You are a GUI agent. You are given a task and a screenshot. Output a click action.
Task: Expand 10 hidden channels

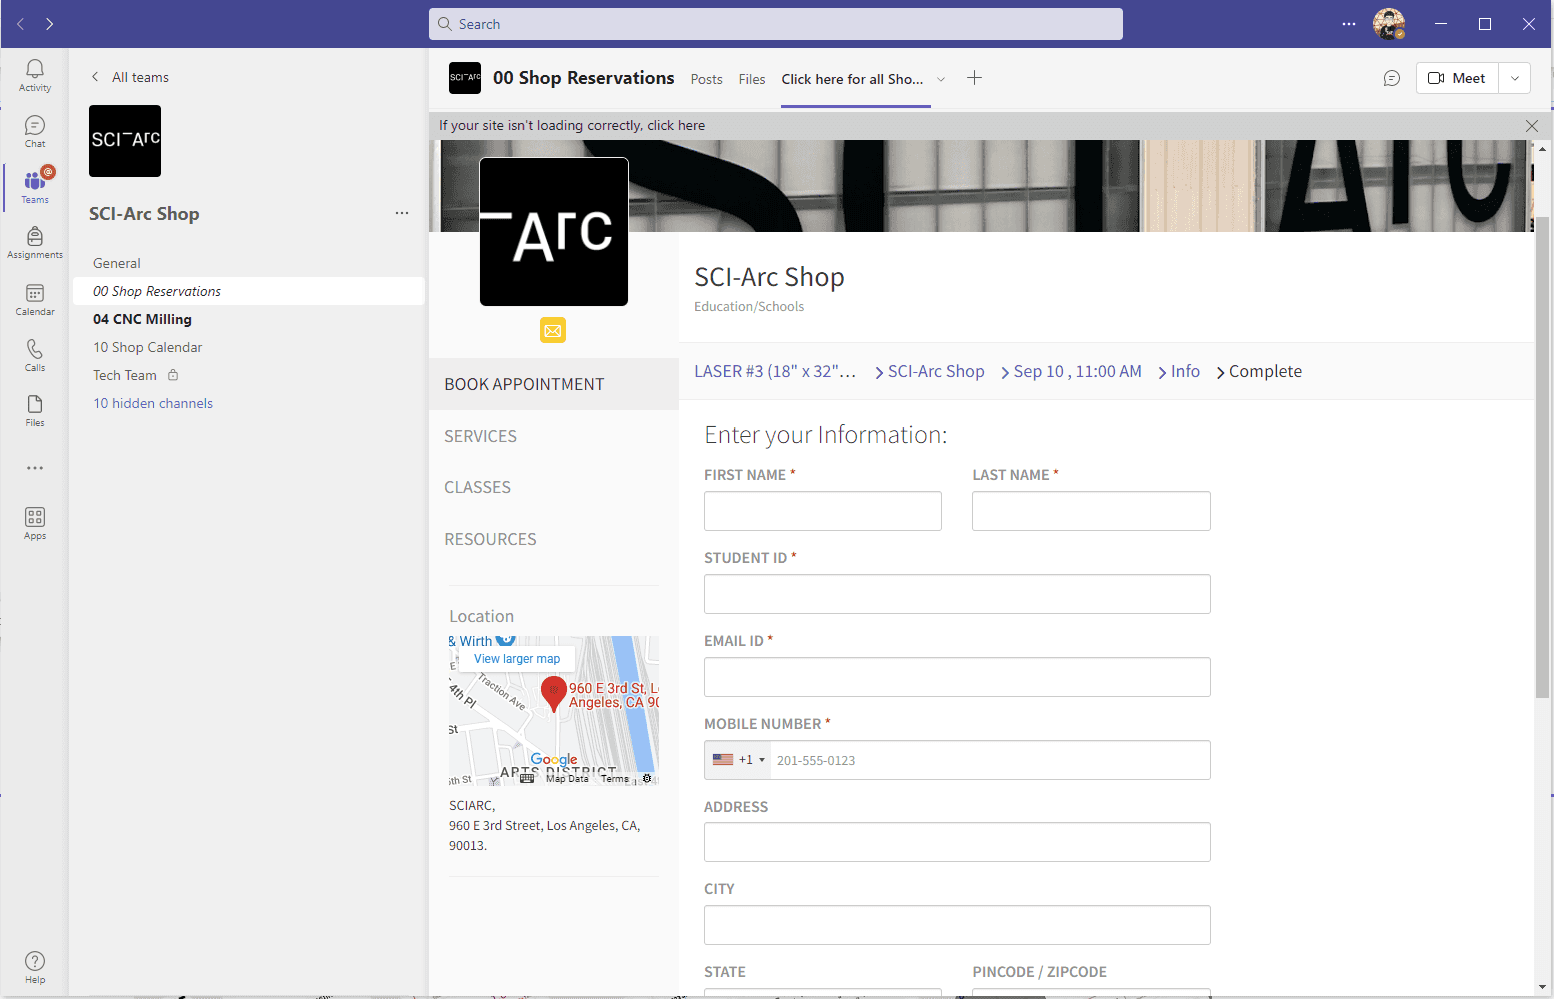click(153, 403)
